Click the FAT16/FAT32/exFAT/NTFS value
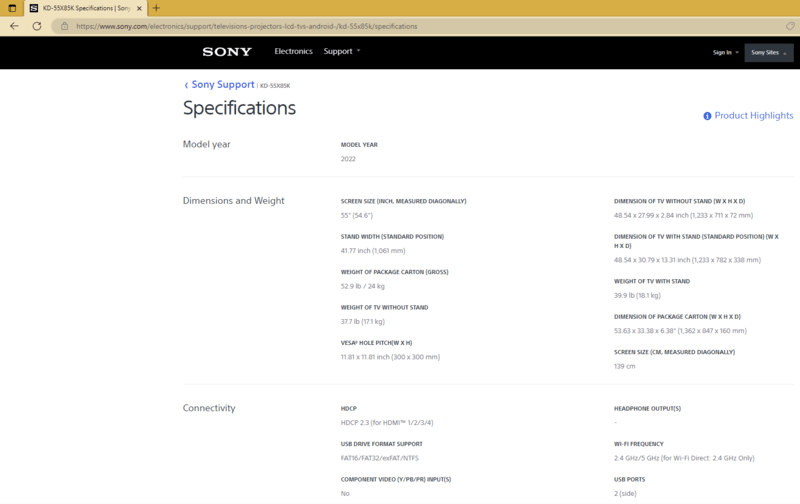 click(380, 458)
